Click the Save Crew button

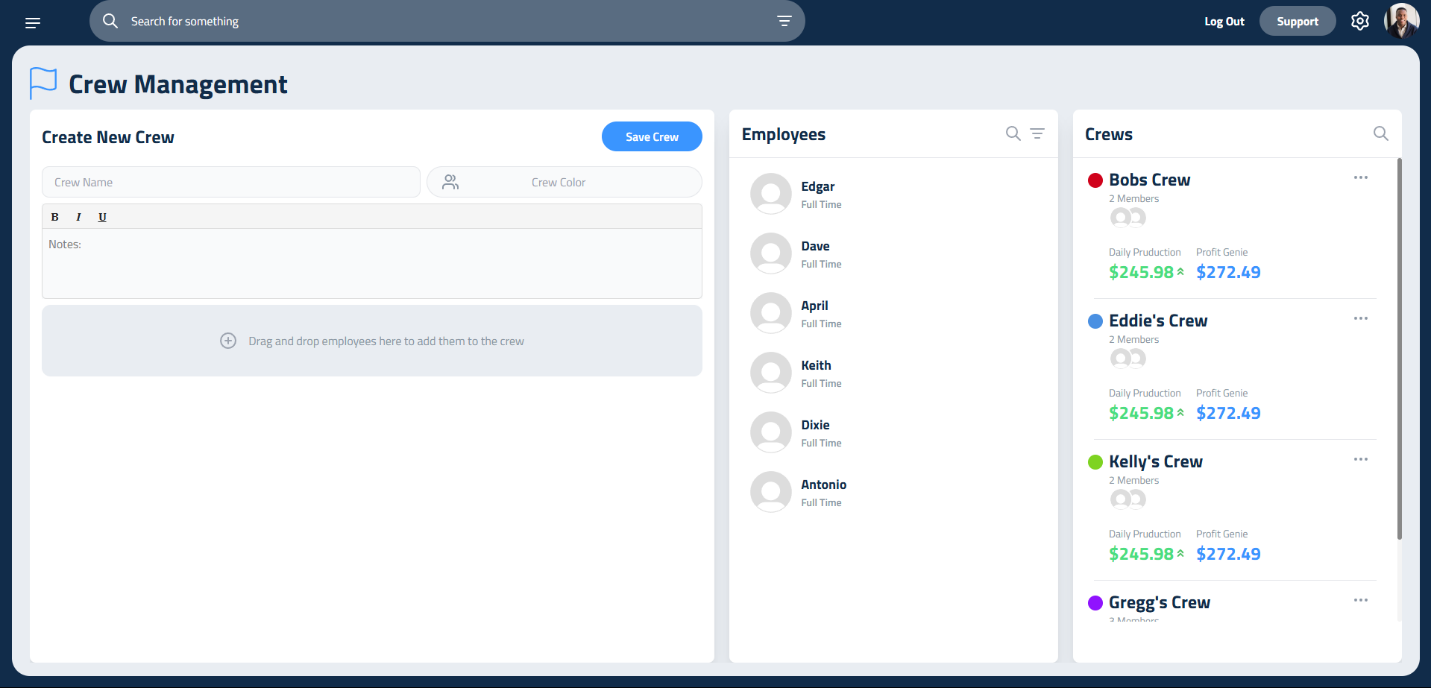click(x=651, y=137)
